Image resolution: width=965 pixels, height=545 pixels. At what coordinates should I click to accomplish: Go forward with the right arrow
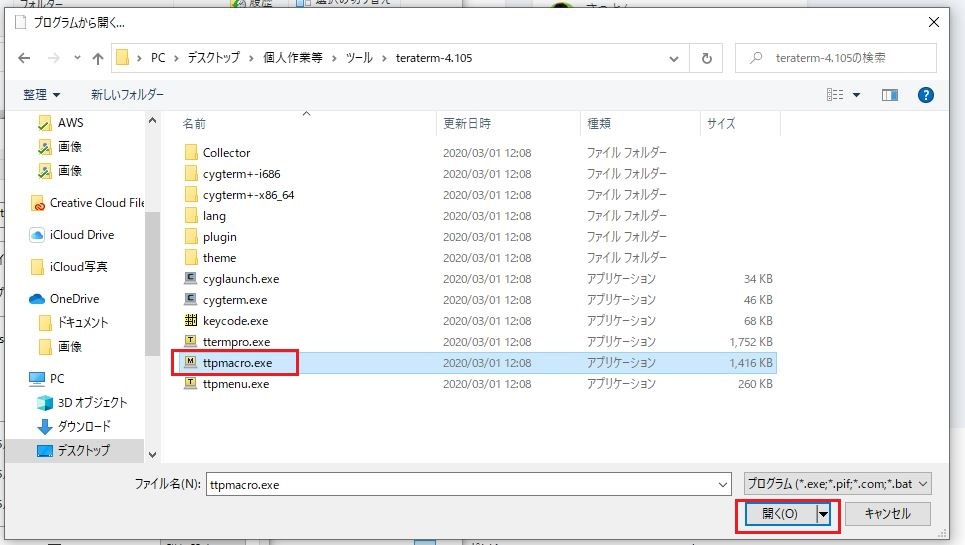[54, 58]
